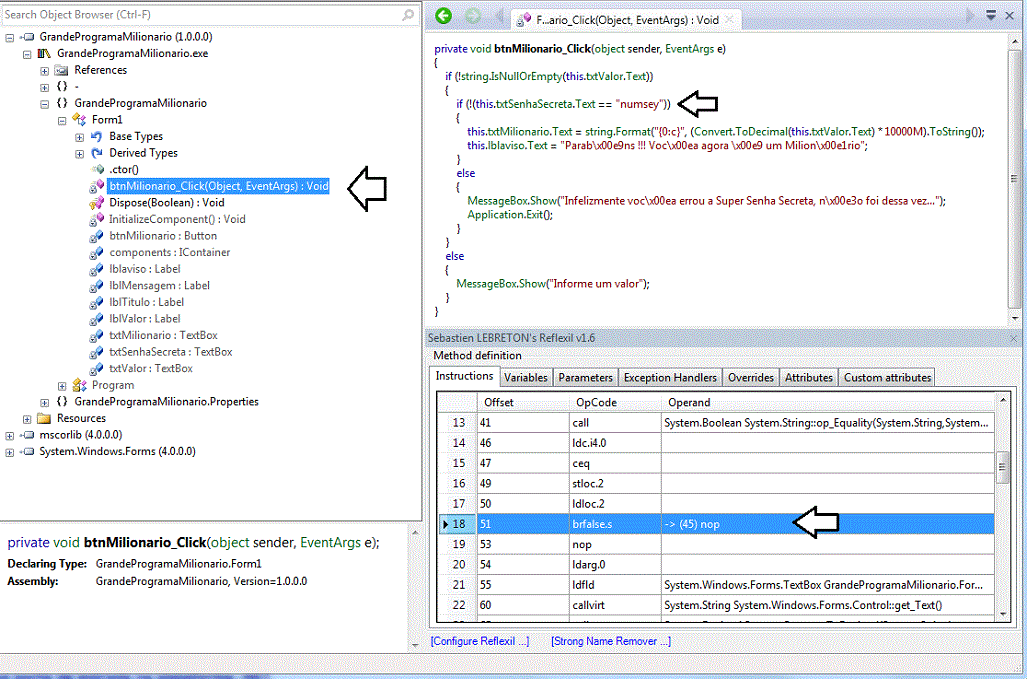Open the Exception Handlers tab
Image resolution: width=1027 pixels, height=679 pixels.
tap(670, 378)
